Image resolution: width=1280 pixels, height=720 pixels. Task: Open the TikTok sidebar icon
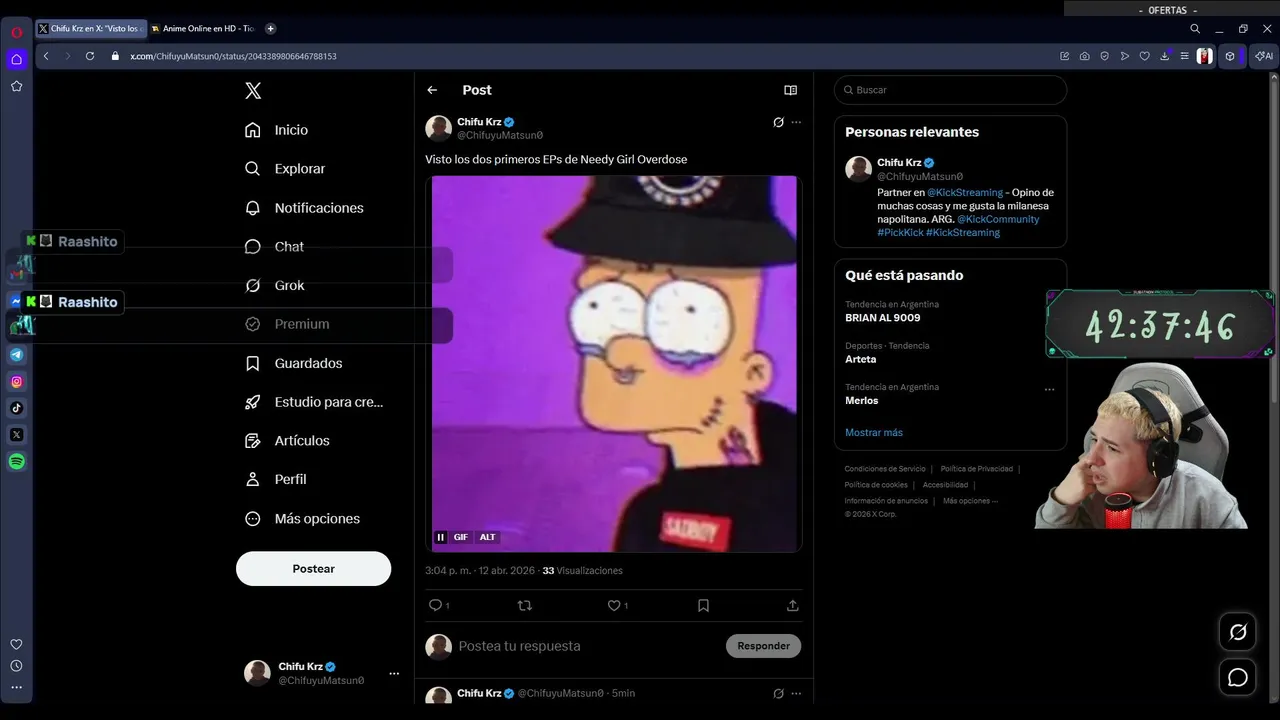[17, 408]
